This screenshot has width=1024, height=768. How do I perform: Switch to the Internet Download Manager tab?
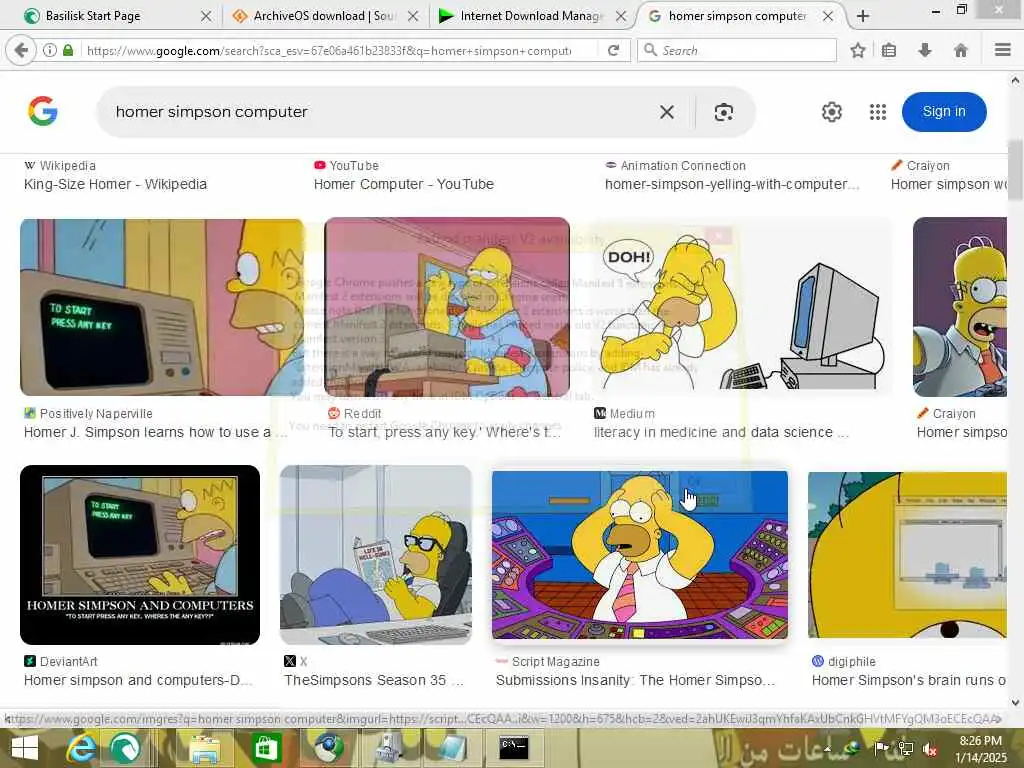click(532, 16)
